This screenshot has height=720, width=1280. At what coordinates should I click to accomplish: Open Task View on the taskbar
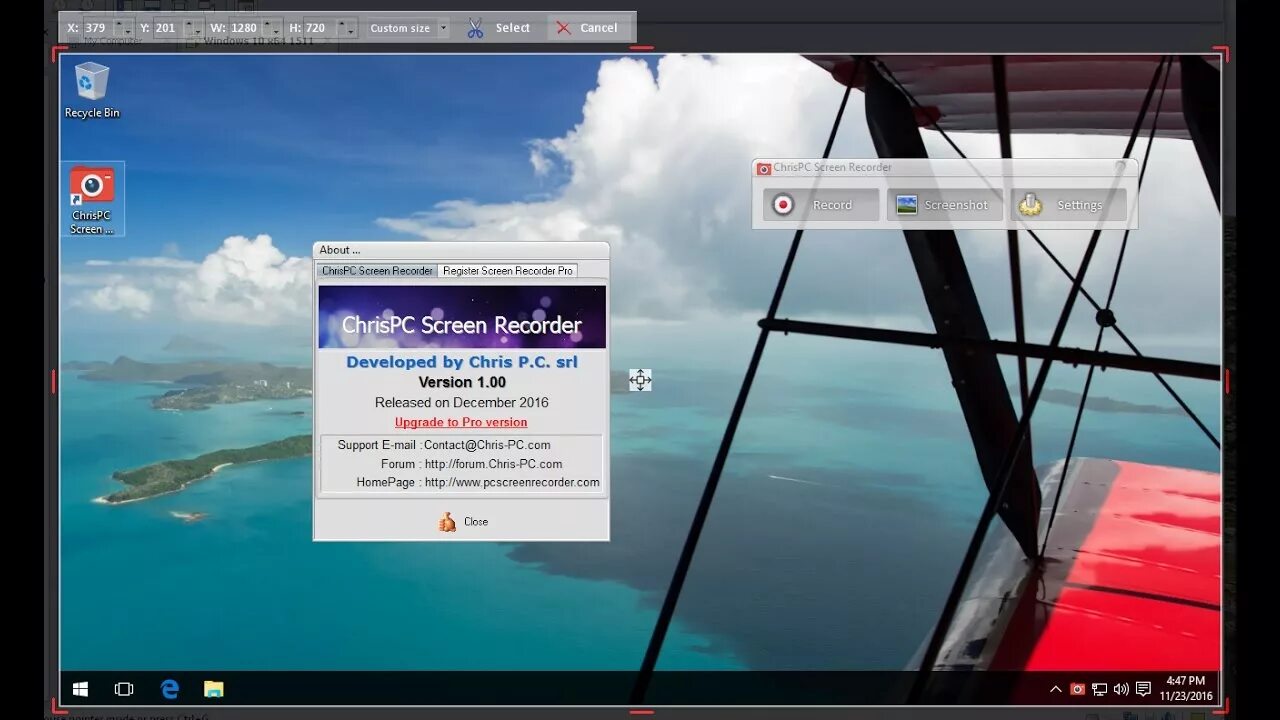(124, 689)
